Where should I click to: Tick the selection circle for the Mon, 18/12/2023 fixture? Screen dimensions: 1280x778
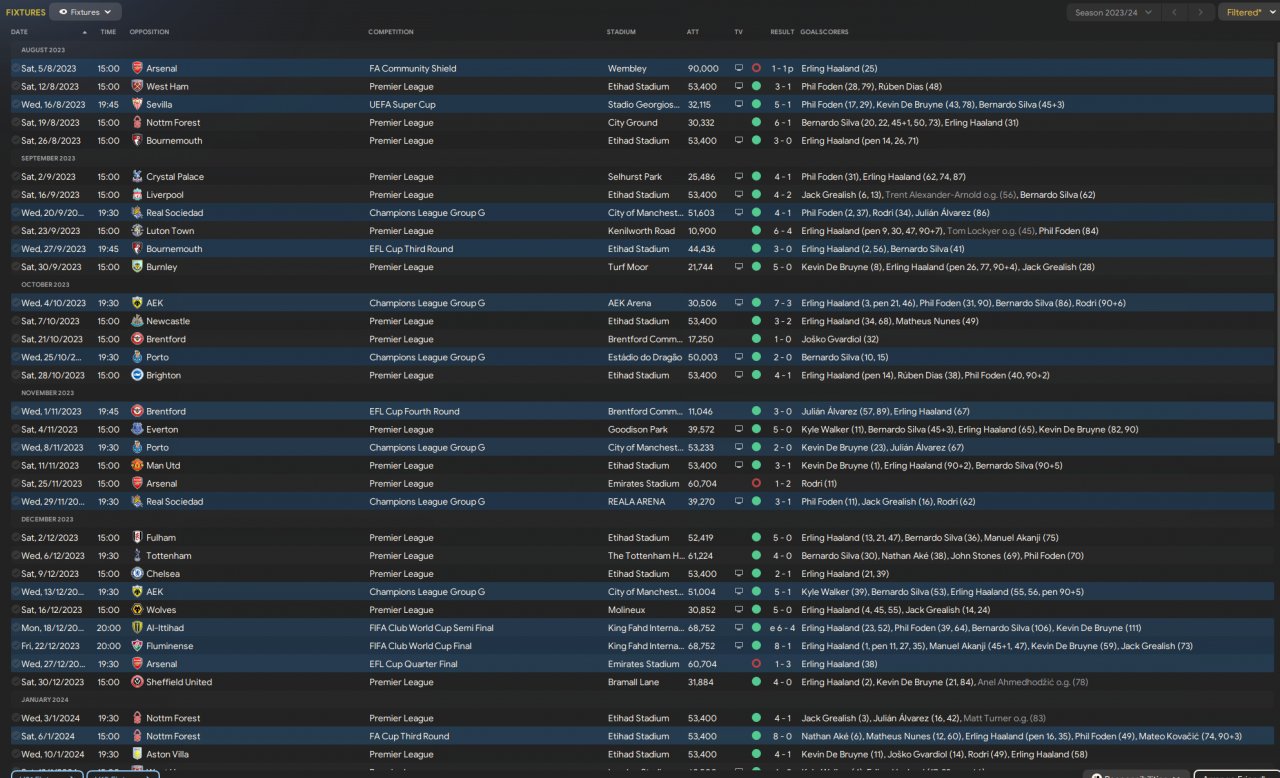pyautogui.click(x=15, y=627)
